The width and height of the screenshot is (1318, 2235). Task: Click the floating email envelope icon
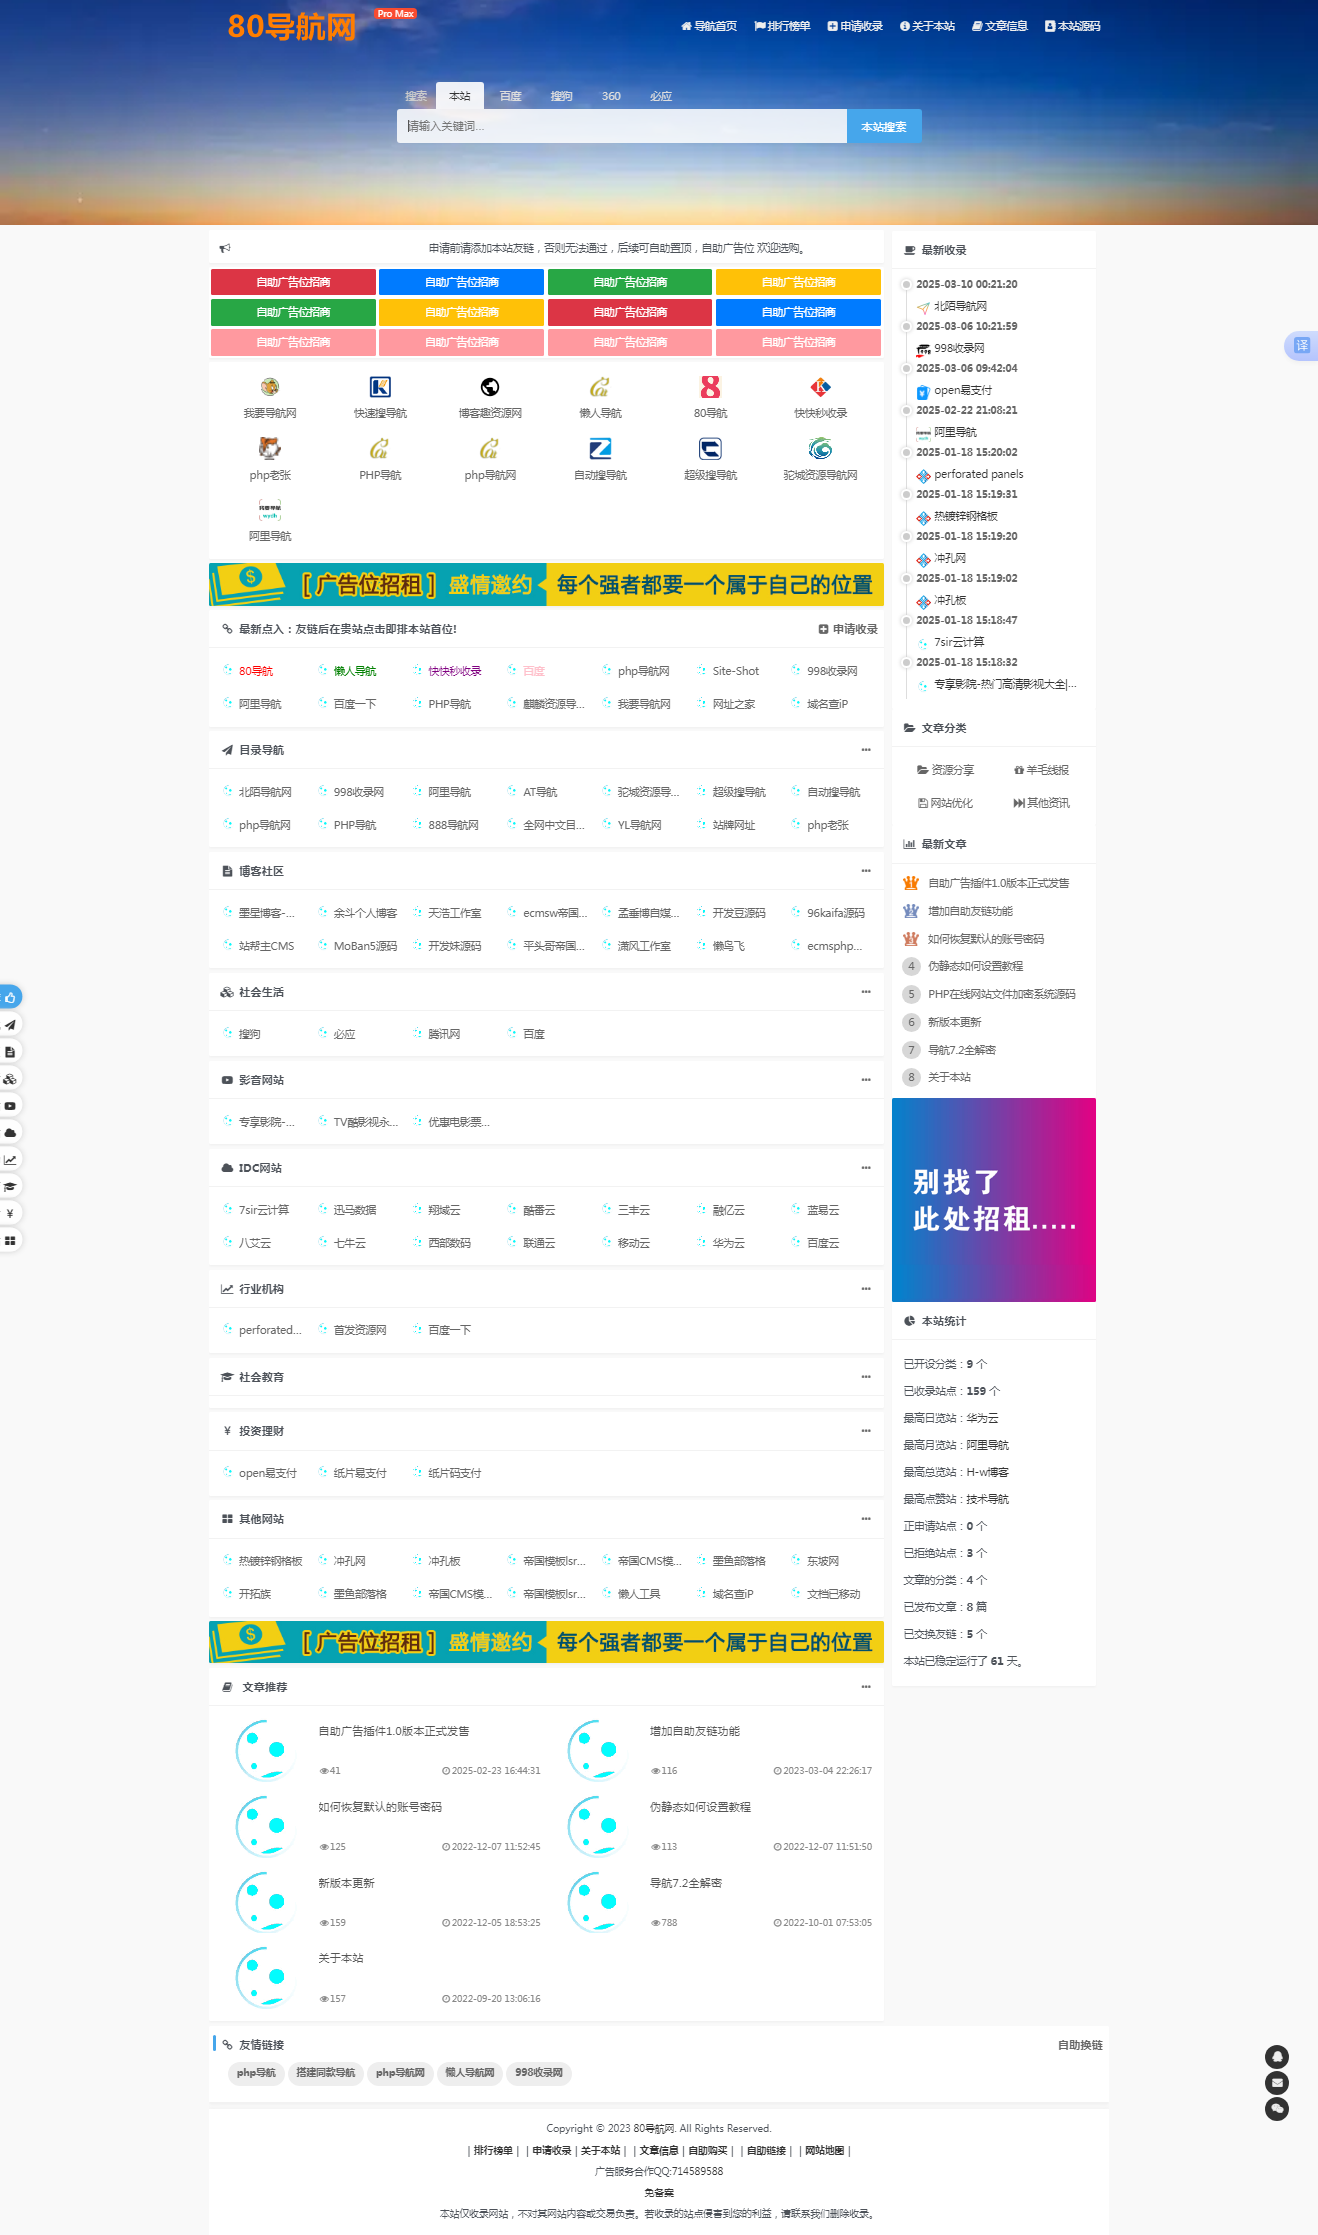[x=1277, y=2082]
